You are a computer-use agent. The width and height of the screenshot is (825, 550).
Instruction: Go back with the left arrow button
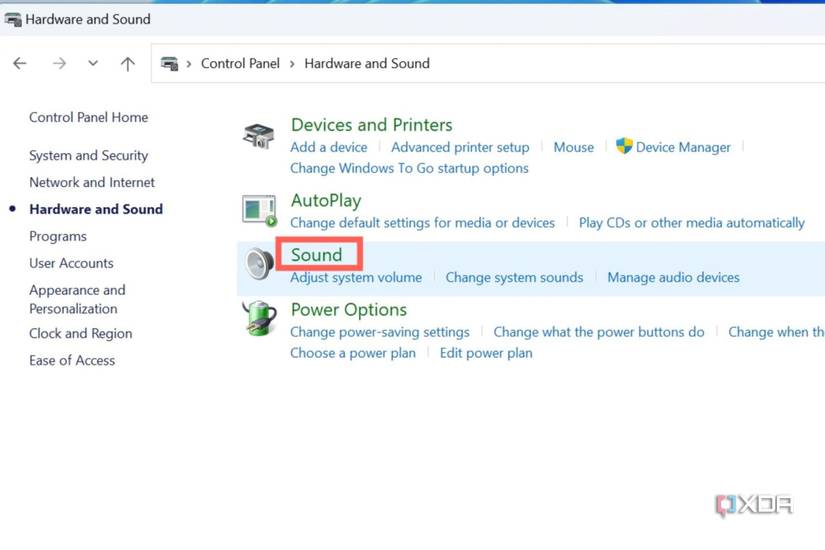click(20, 64)
